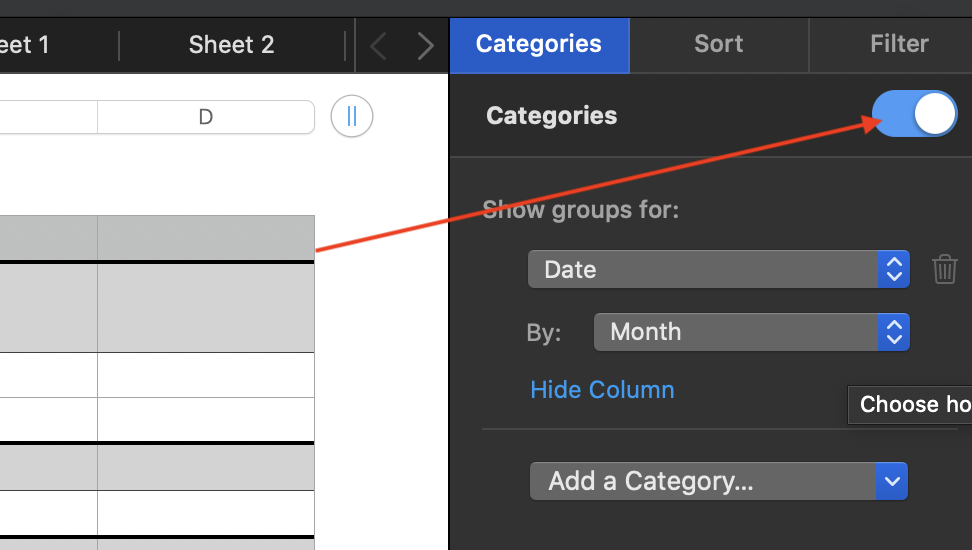Expand the Add a Category menu
Screen dimensions: 972x550
pyautogui.click(x=718, y=481)
